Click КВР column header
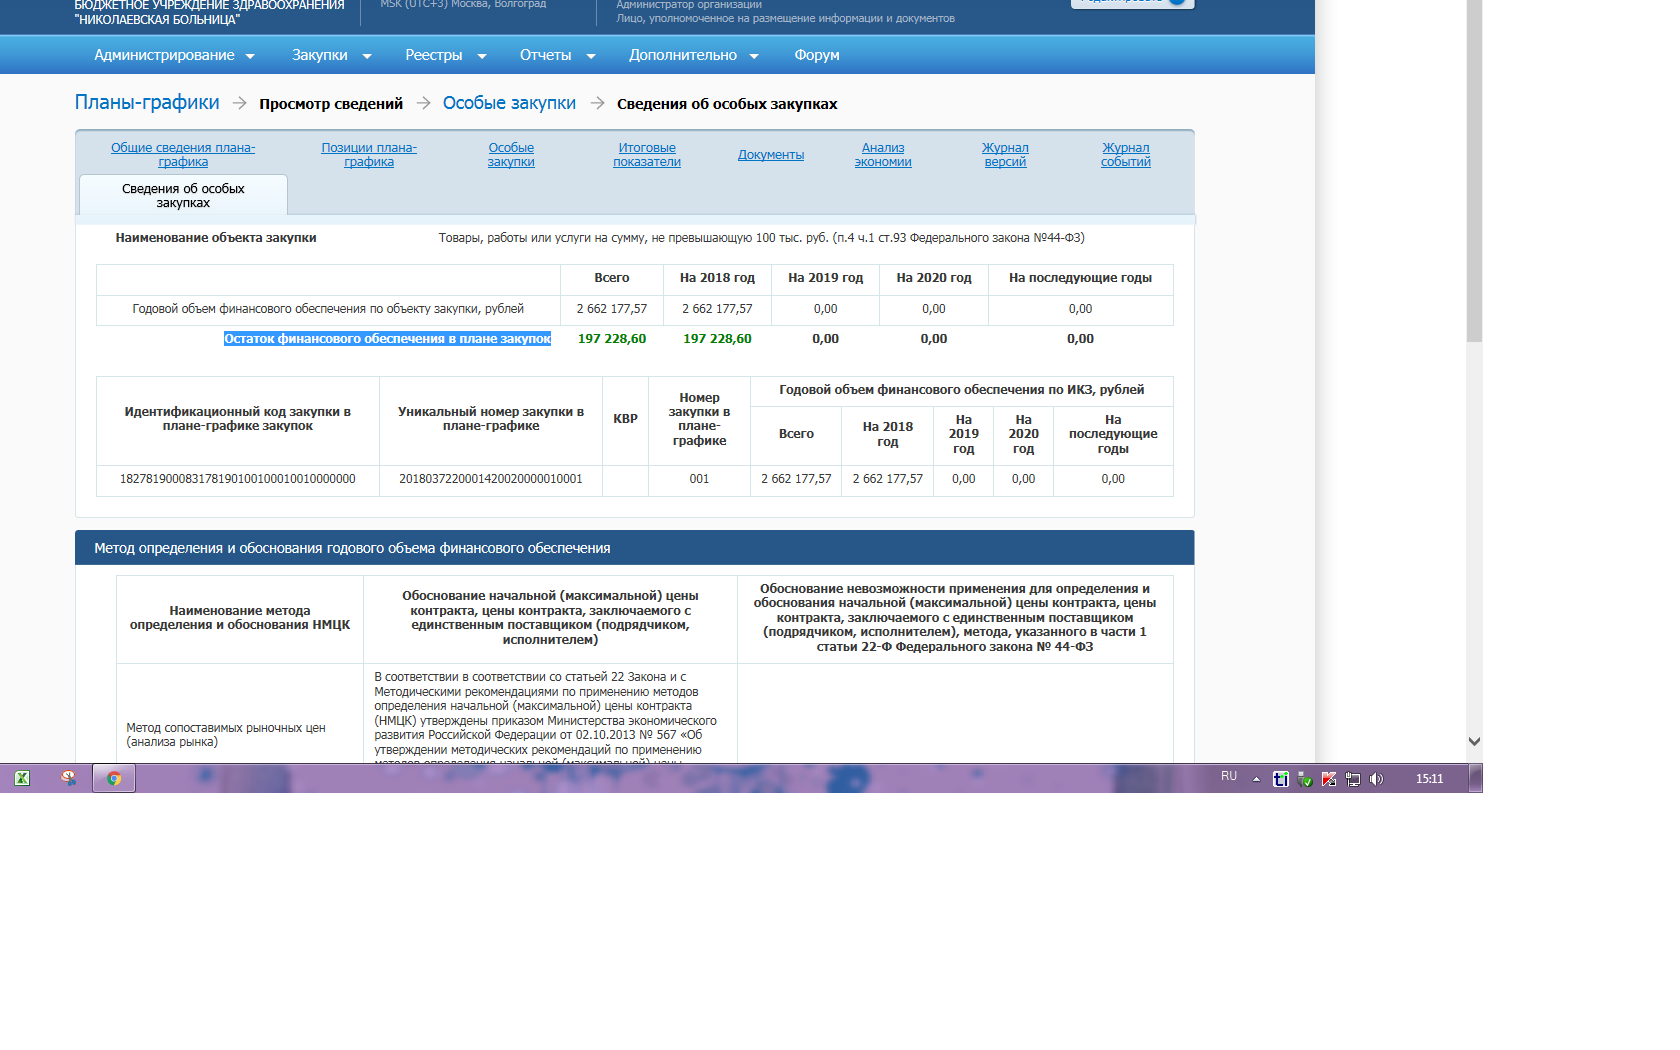This screenshot has height=1050, width=1680. 625,419
